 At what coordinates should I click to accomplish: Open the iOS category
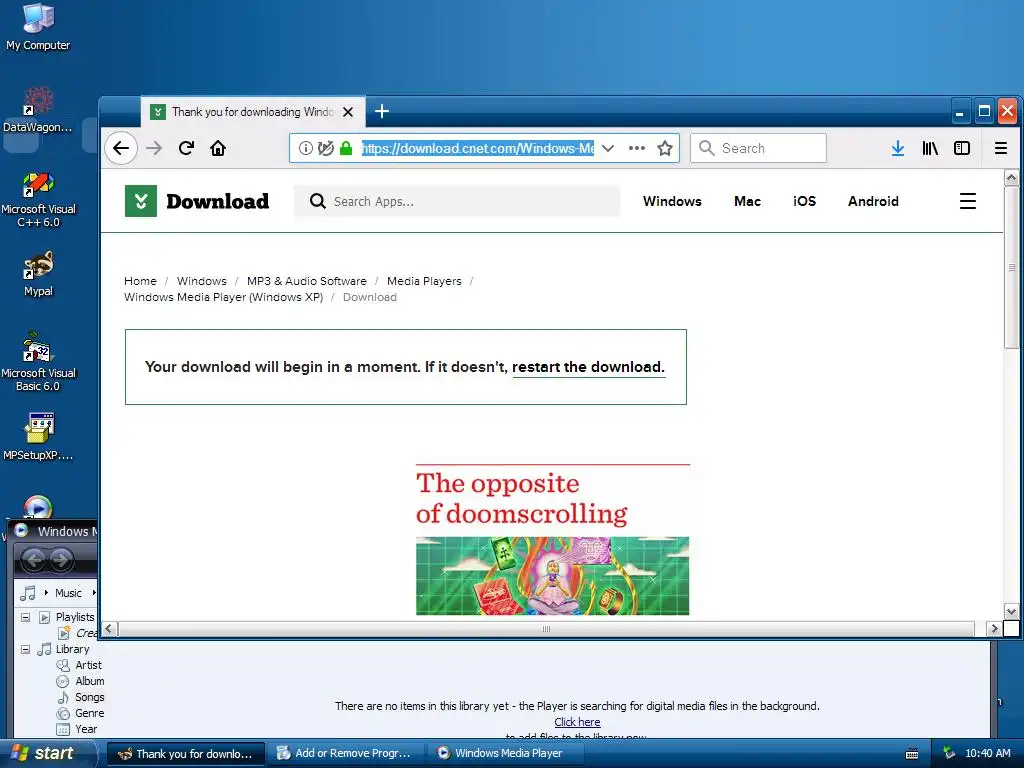[x=805, y=201]
